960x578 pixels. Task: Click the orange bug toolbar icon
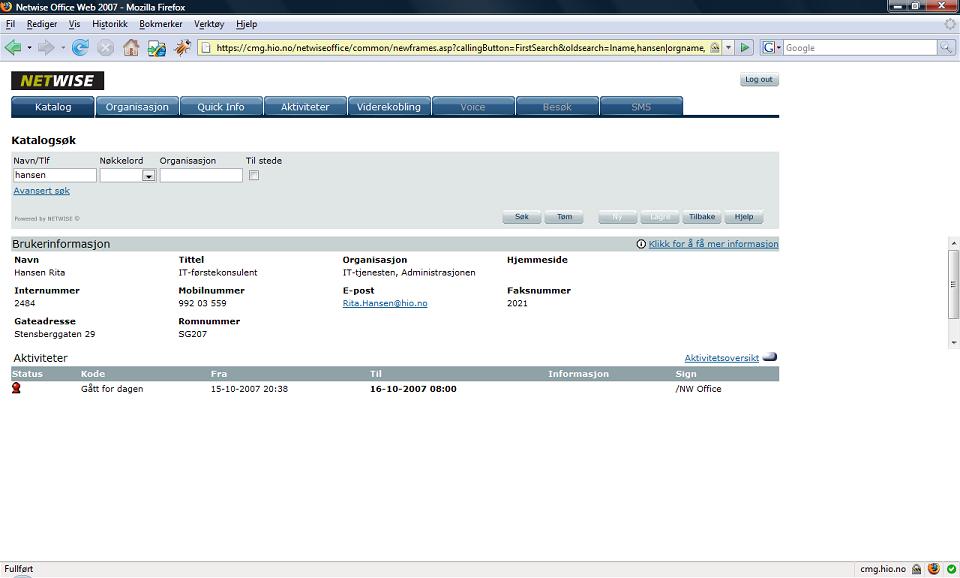click(182, 47)
